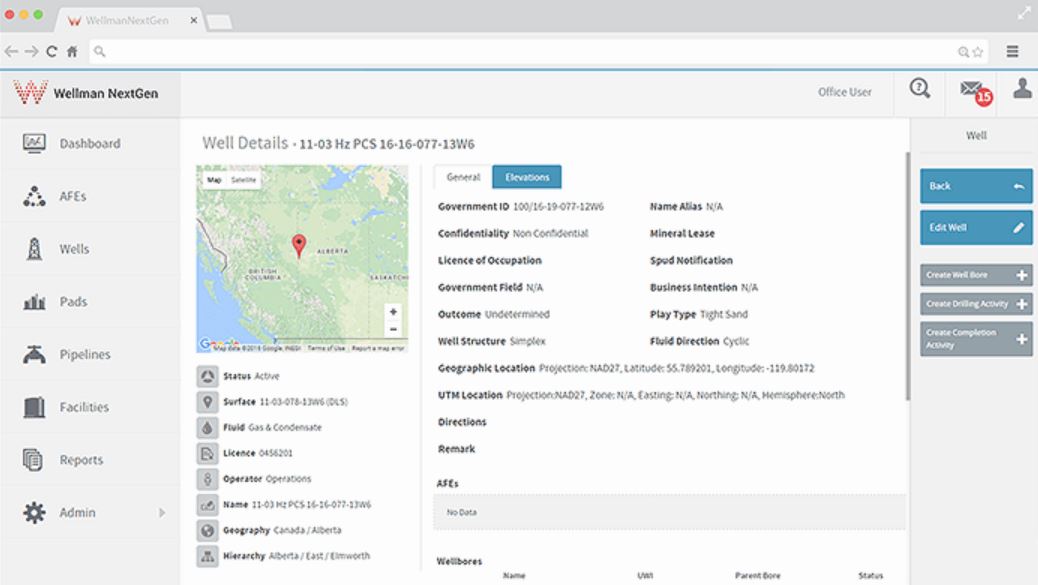Close the WellmanNextGen browser tab
The height and width of the screenshot is (585, 1038).
click(193, 21)
